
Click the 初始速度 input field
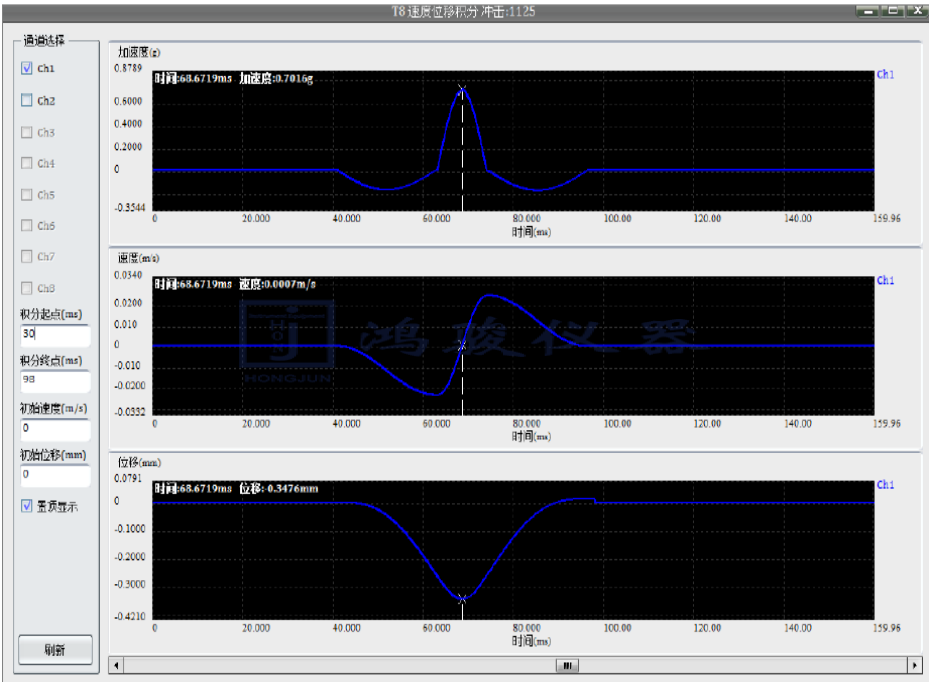tap(54, 427)
